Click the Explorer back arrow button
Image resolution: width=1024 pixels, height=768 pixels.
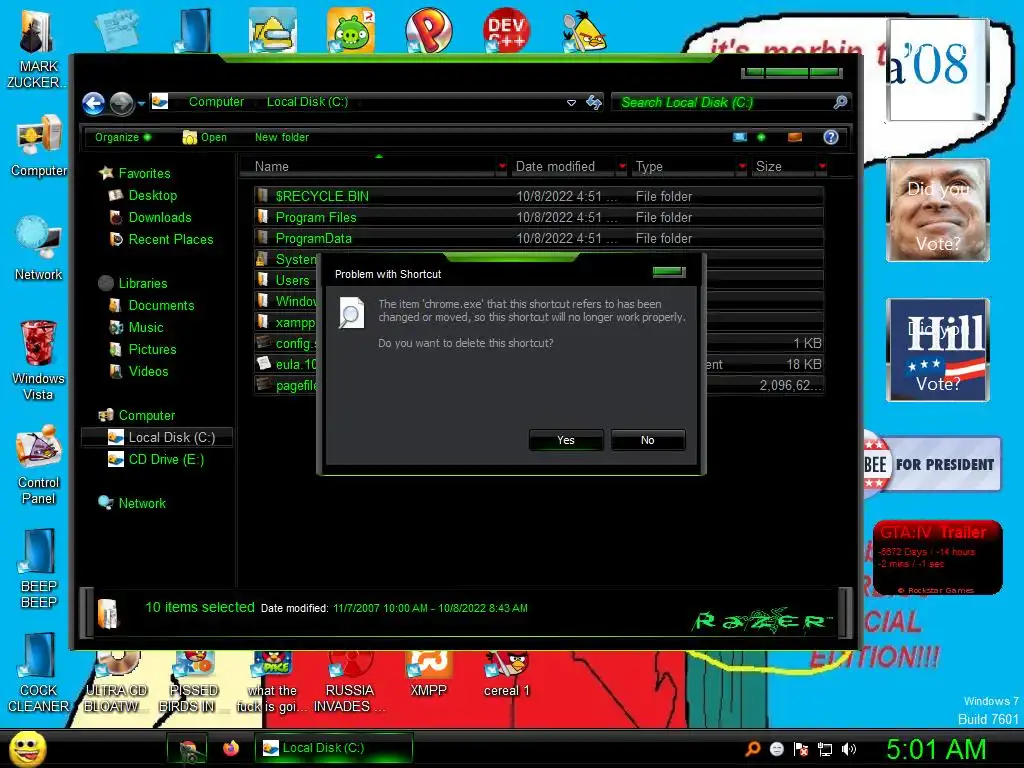[x=94, y=103]
